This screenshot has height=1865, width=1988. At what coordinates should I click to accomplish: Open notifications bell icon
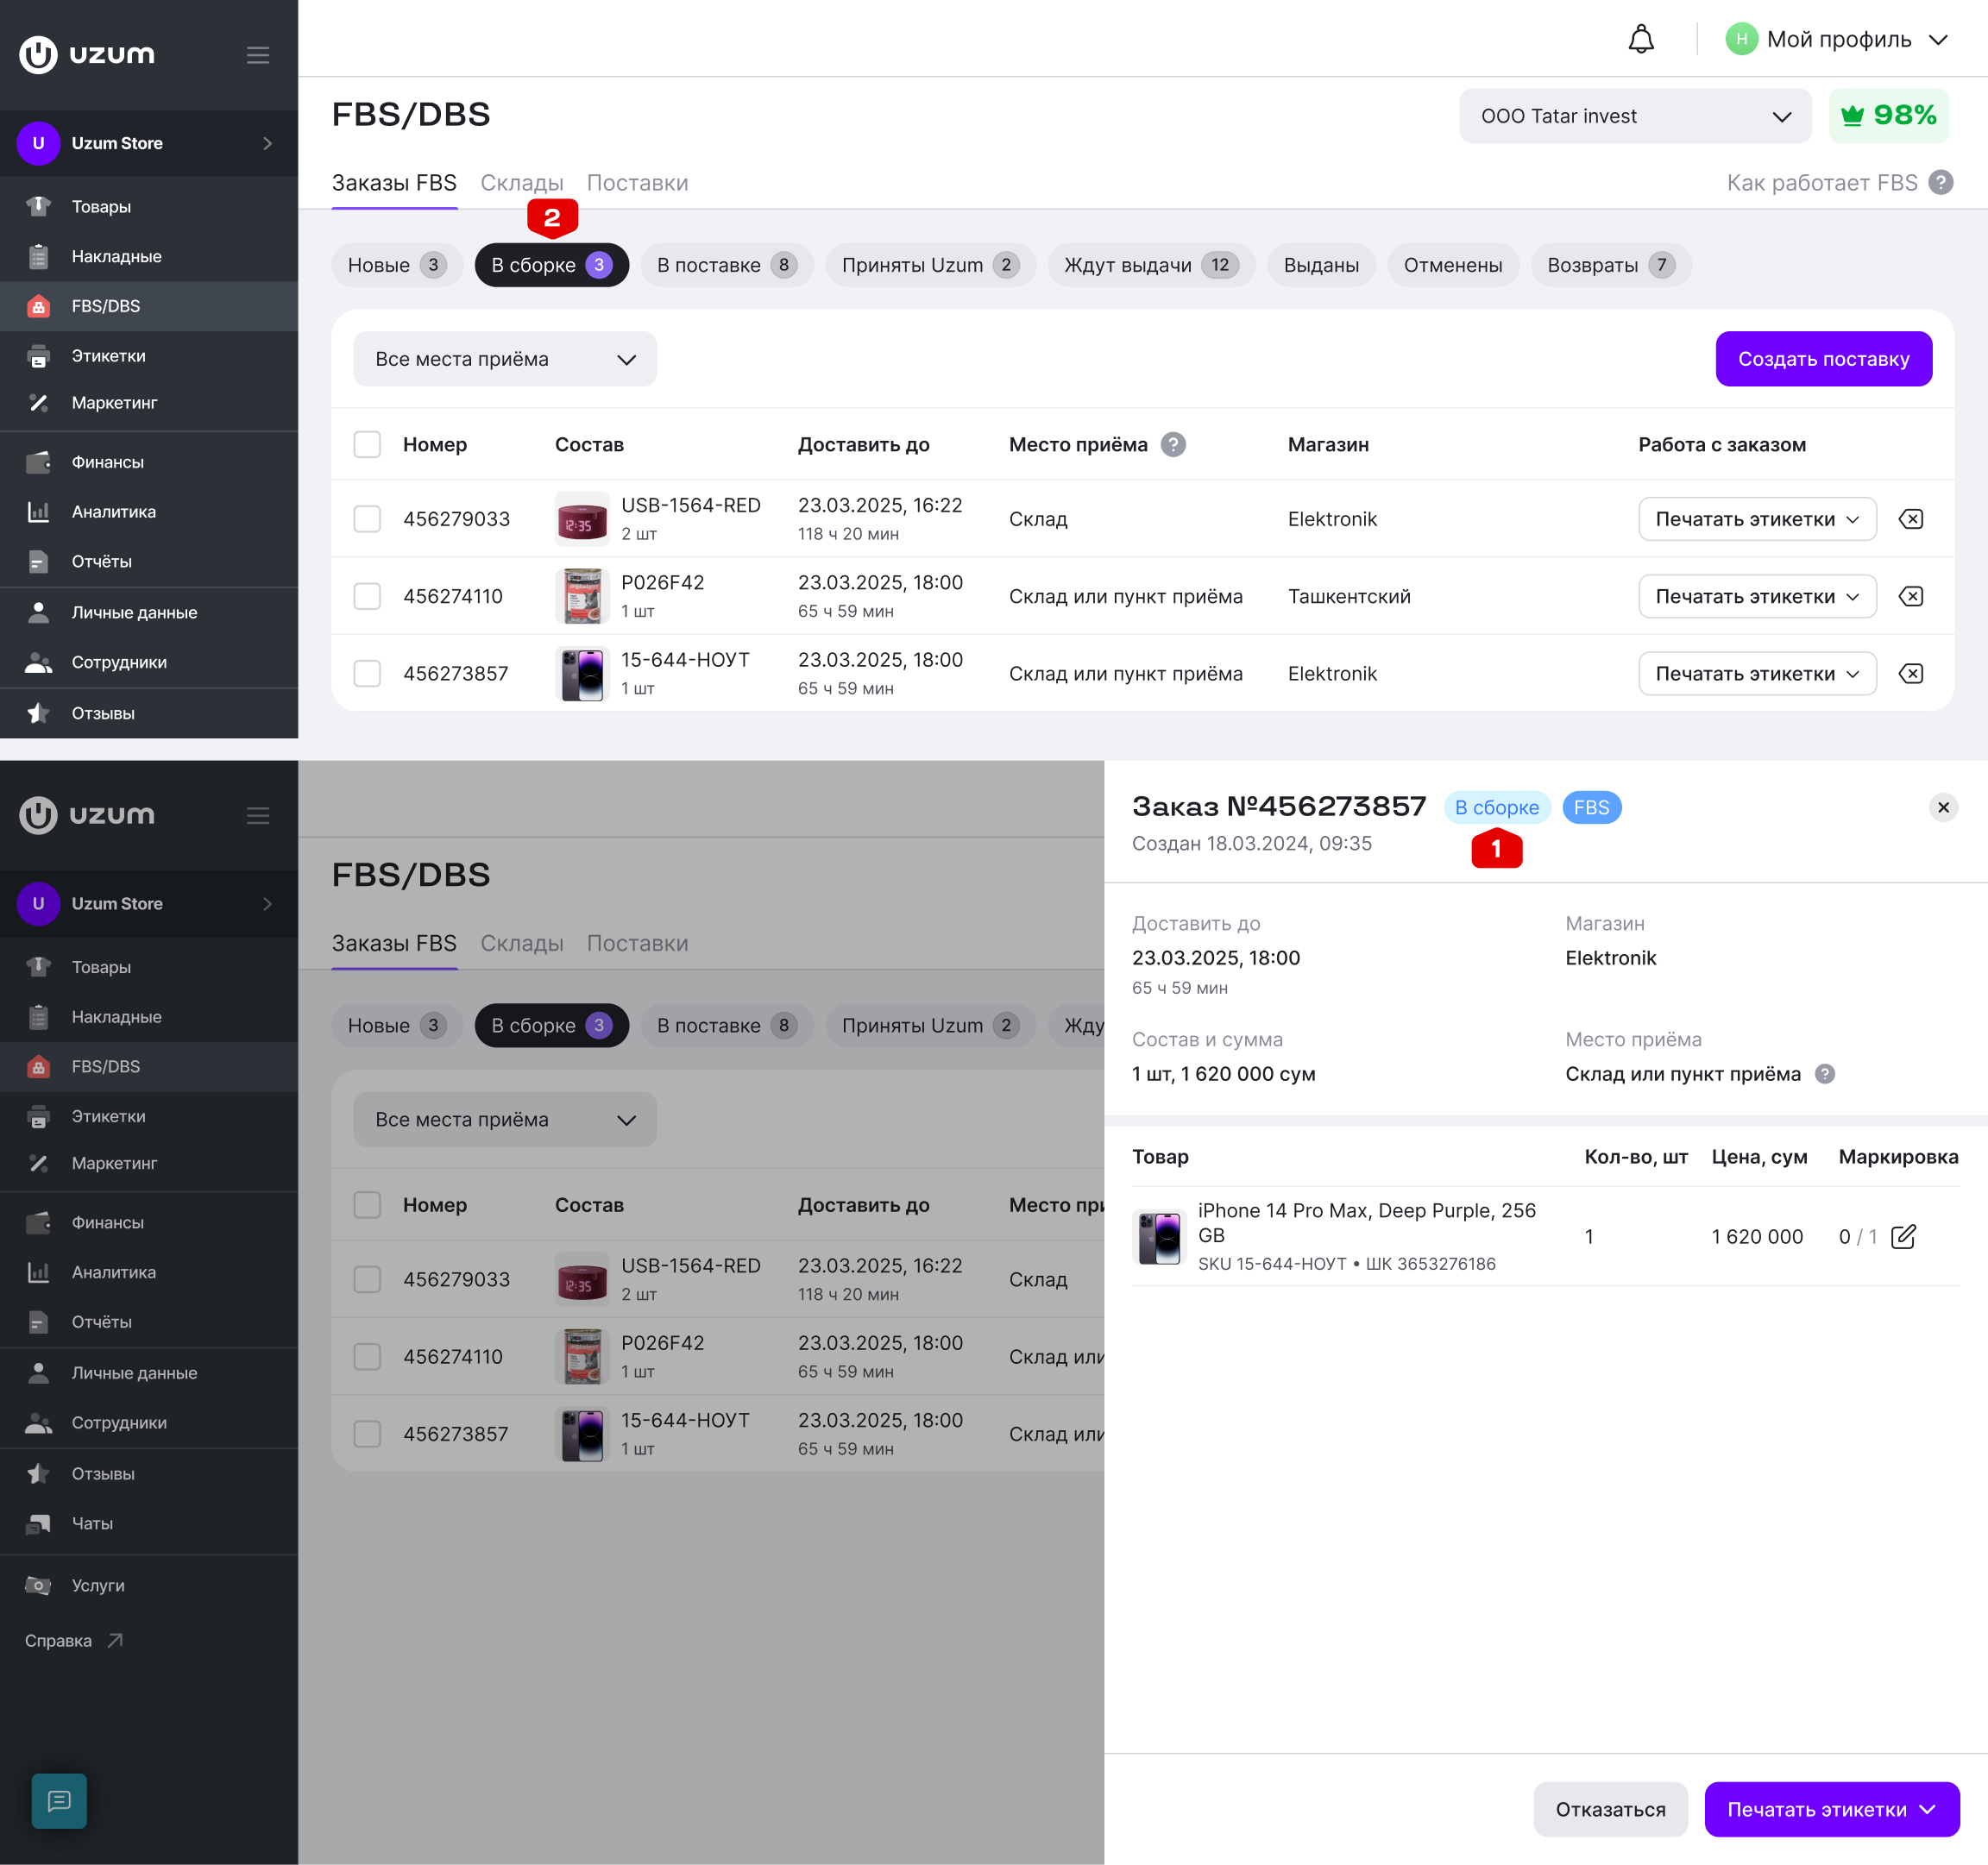pyautogui.click(x=1641, y=40)
